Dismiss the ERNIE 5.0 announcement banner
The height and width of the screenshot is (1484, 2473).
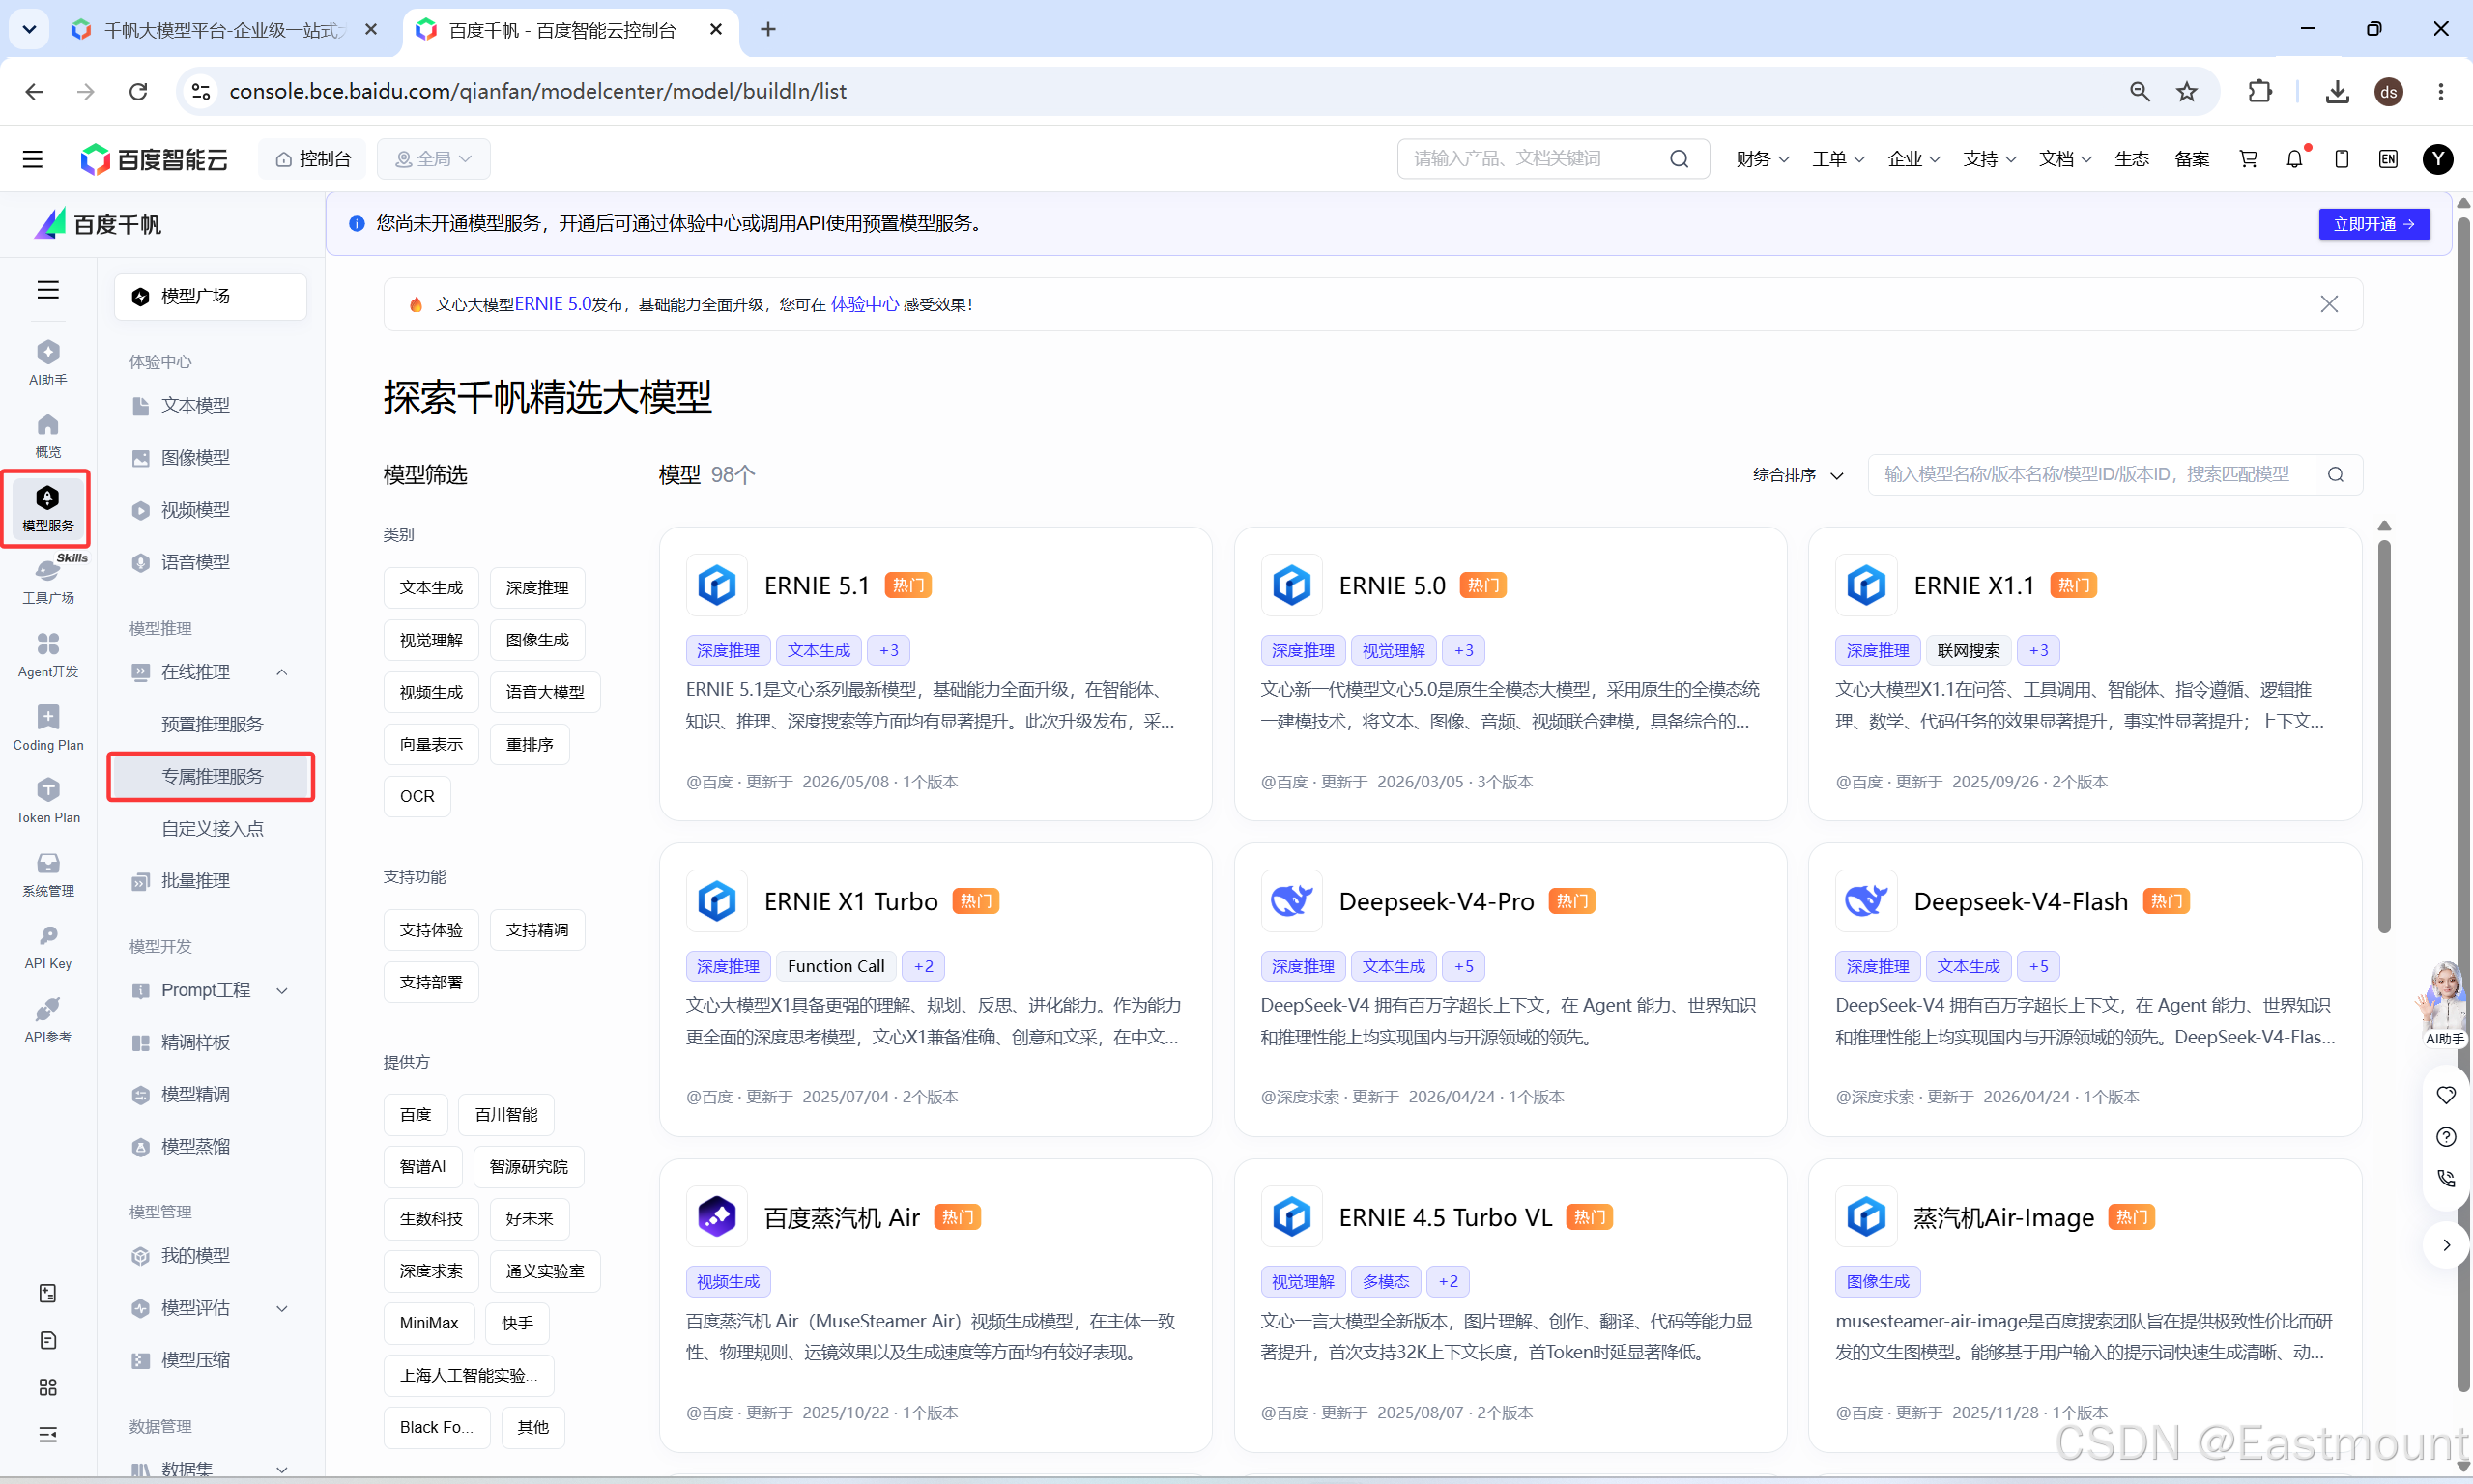(x=2329, y=304)
